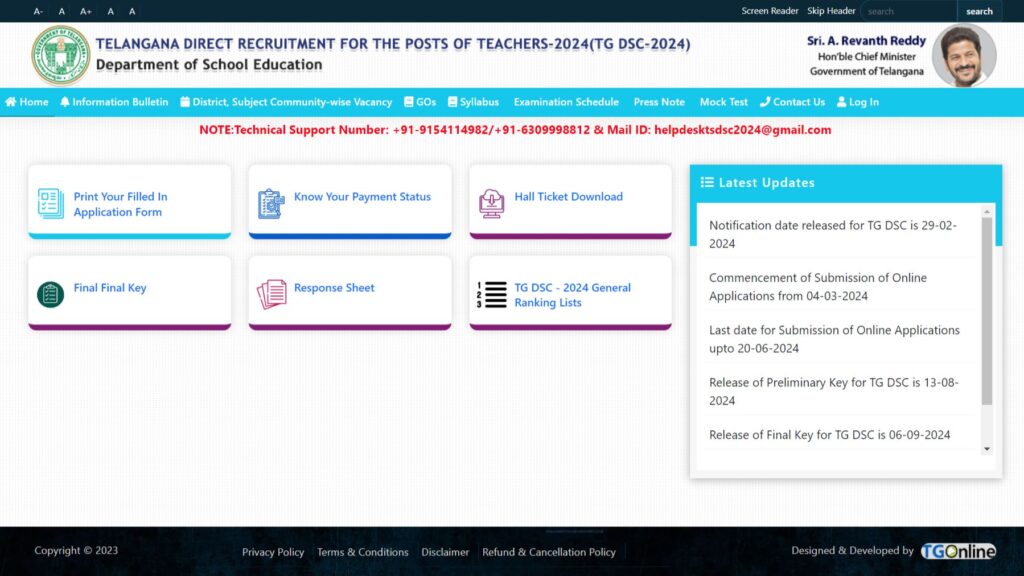
Task: Open the Terms & Conditions footer link
Action: click(362, 552)
